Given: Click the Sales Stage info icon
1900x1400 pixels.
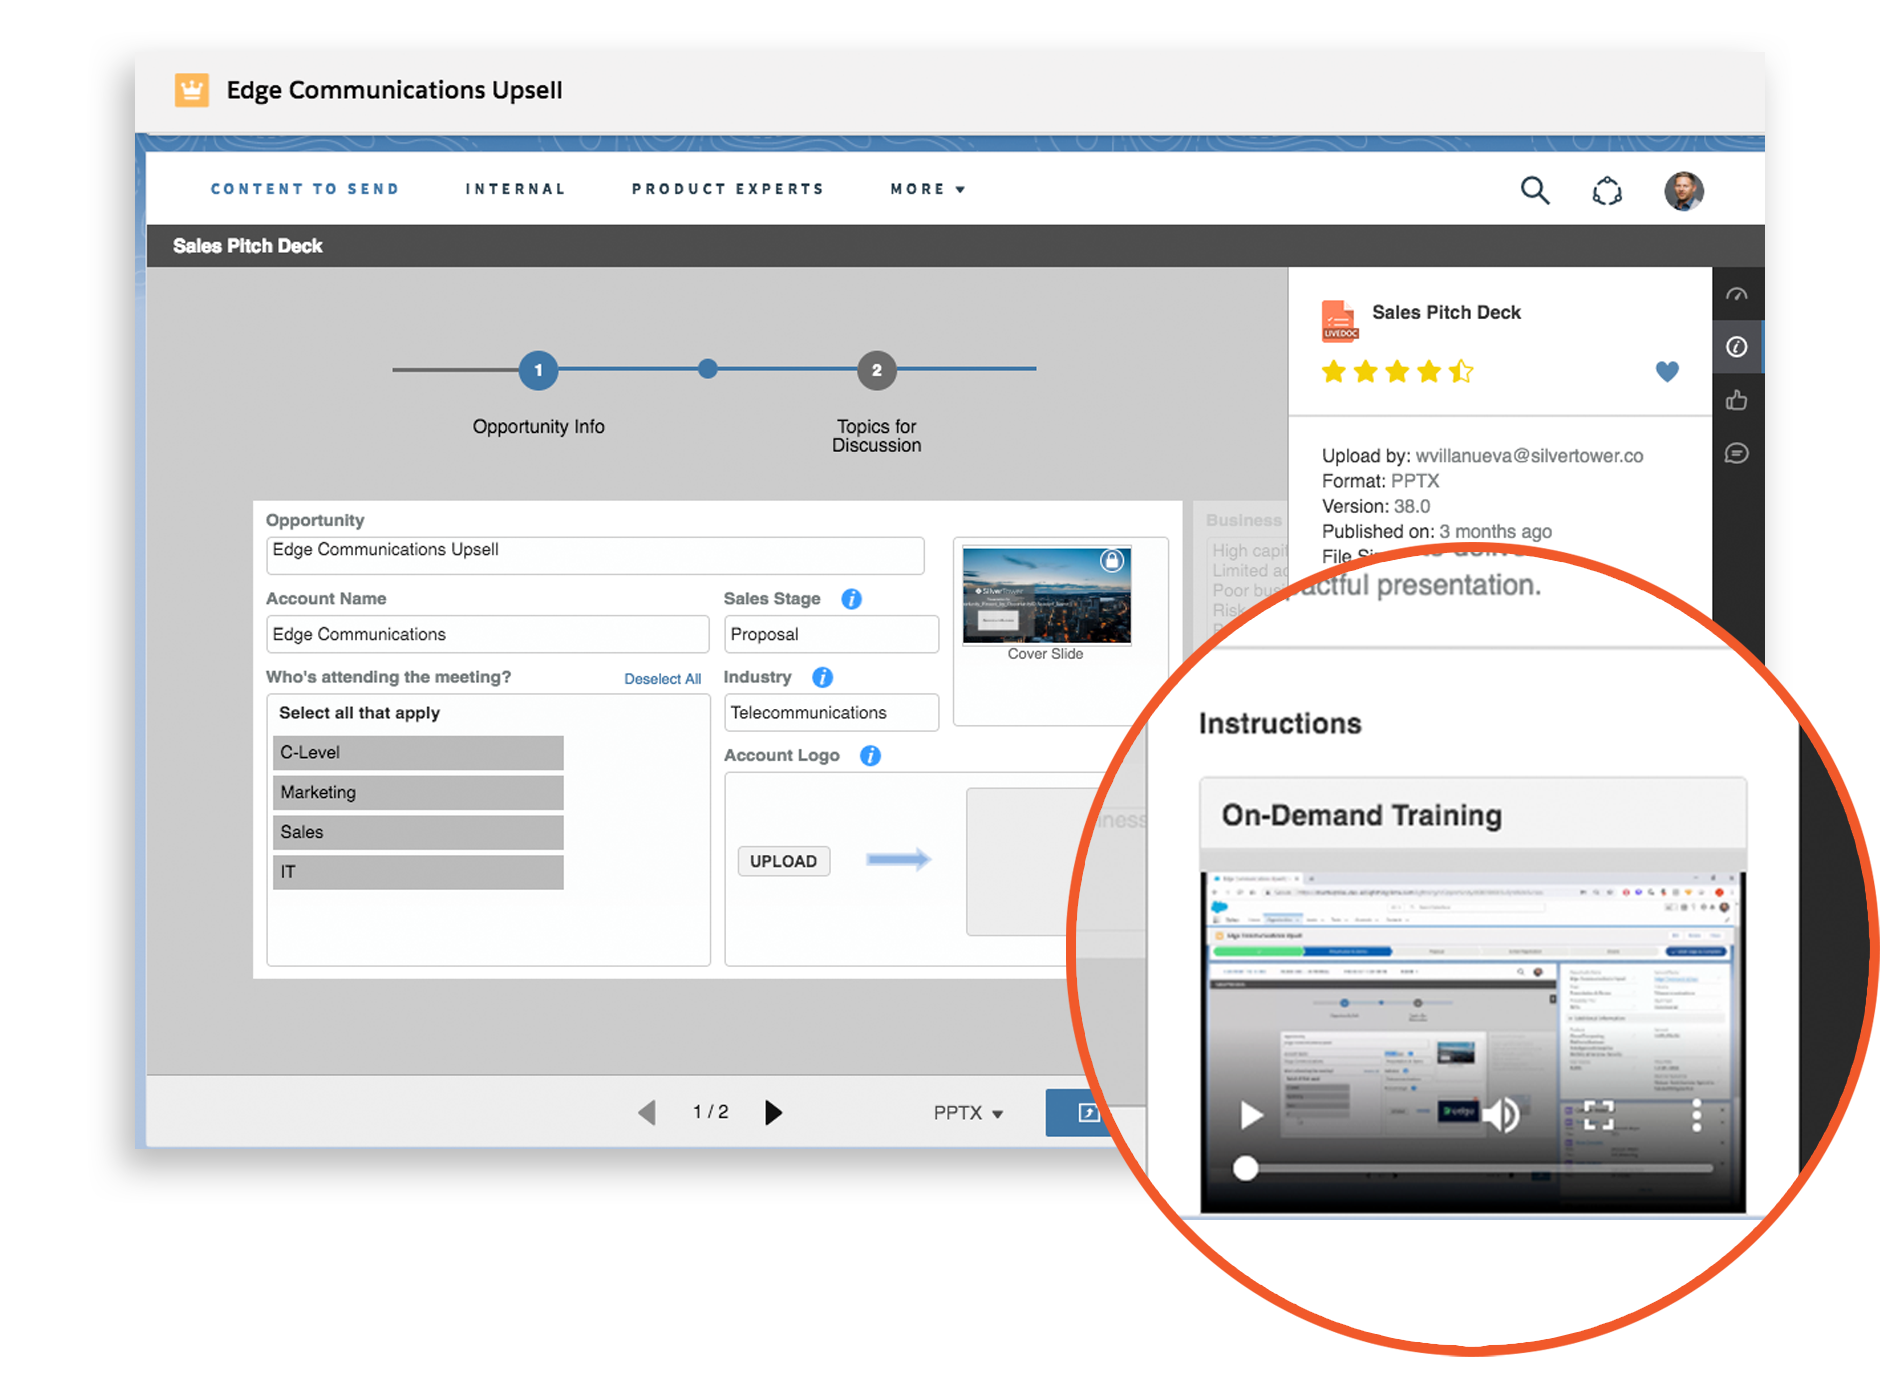Looking at the screenshot, I should pos(851,599).
